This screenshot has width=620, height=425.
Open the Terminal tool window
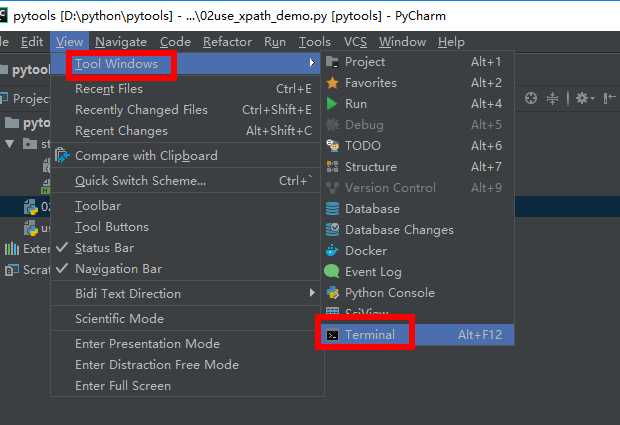pyautogui.click(x=418, y=335)
